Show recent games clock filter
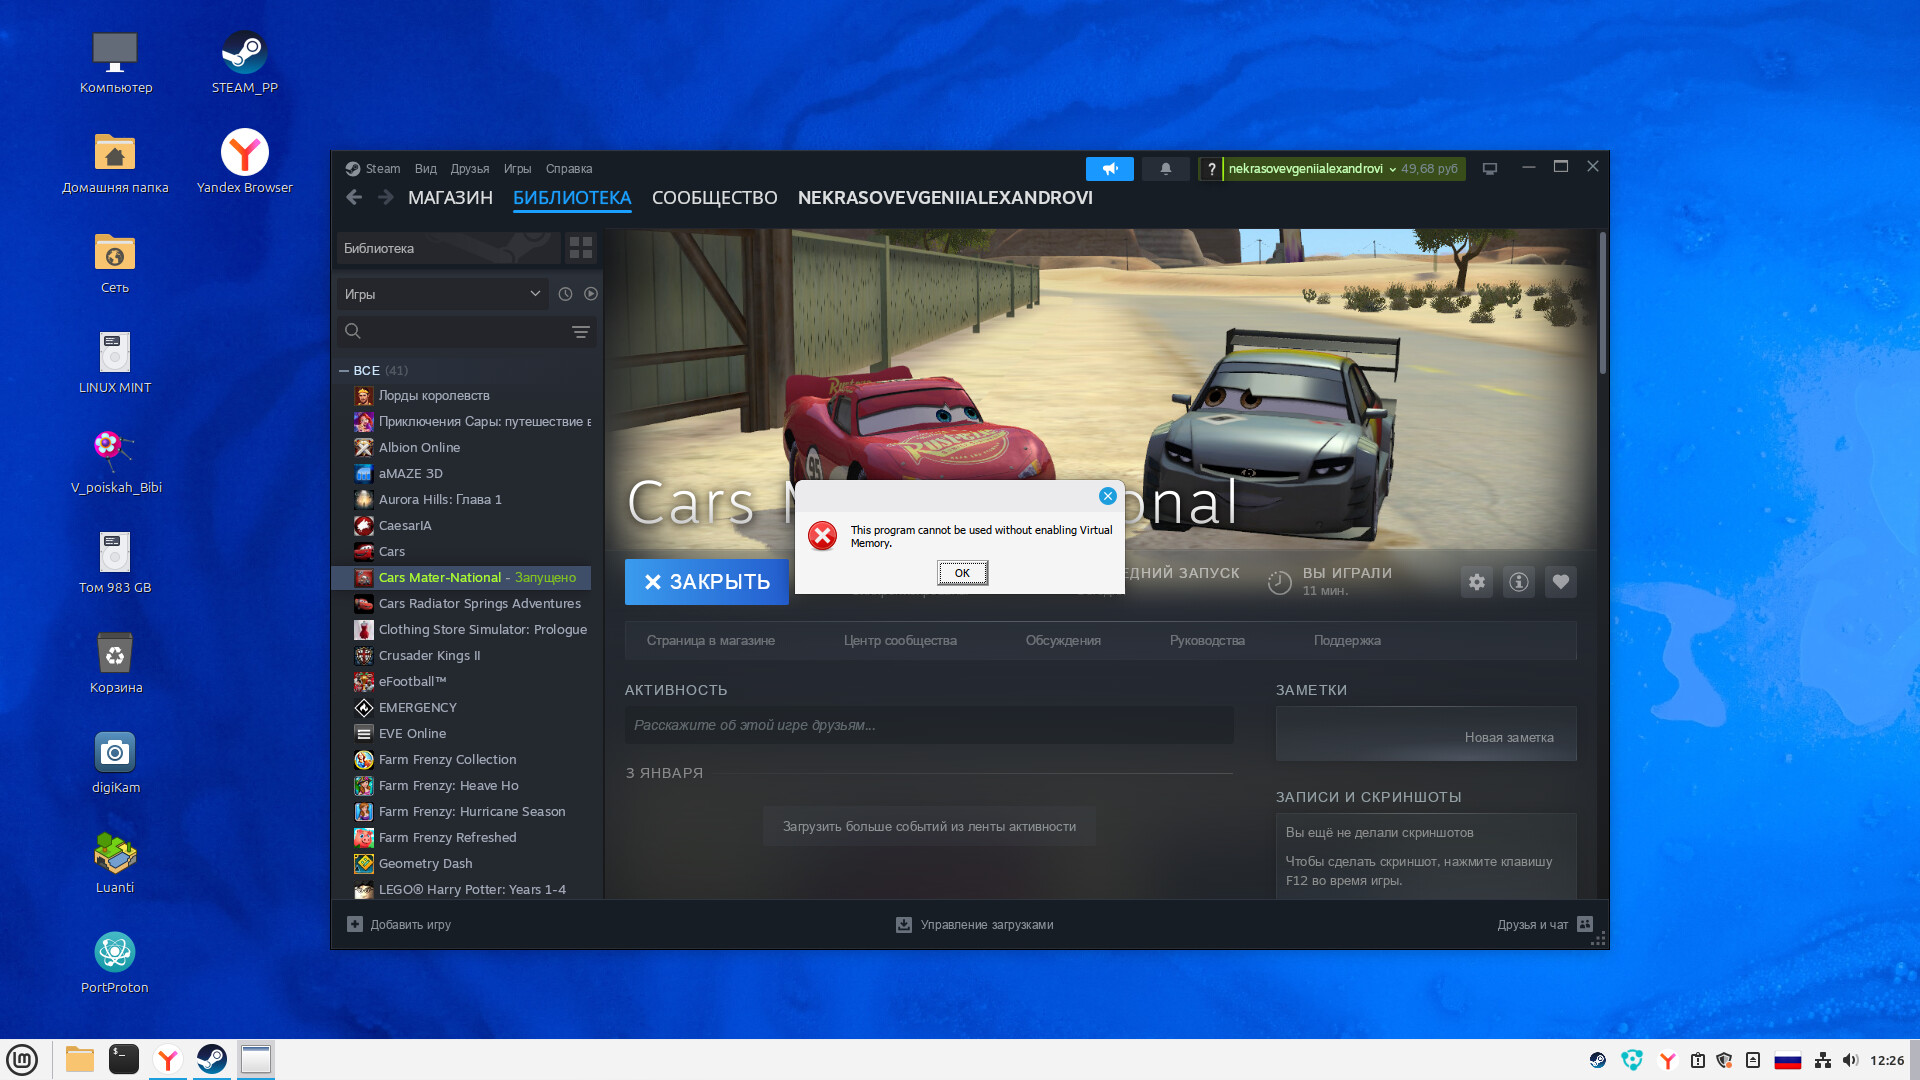 pos(565,294)
